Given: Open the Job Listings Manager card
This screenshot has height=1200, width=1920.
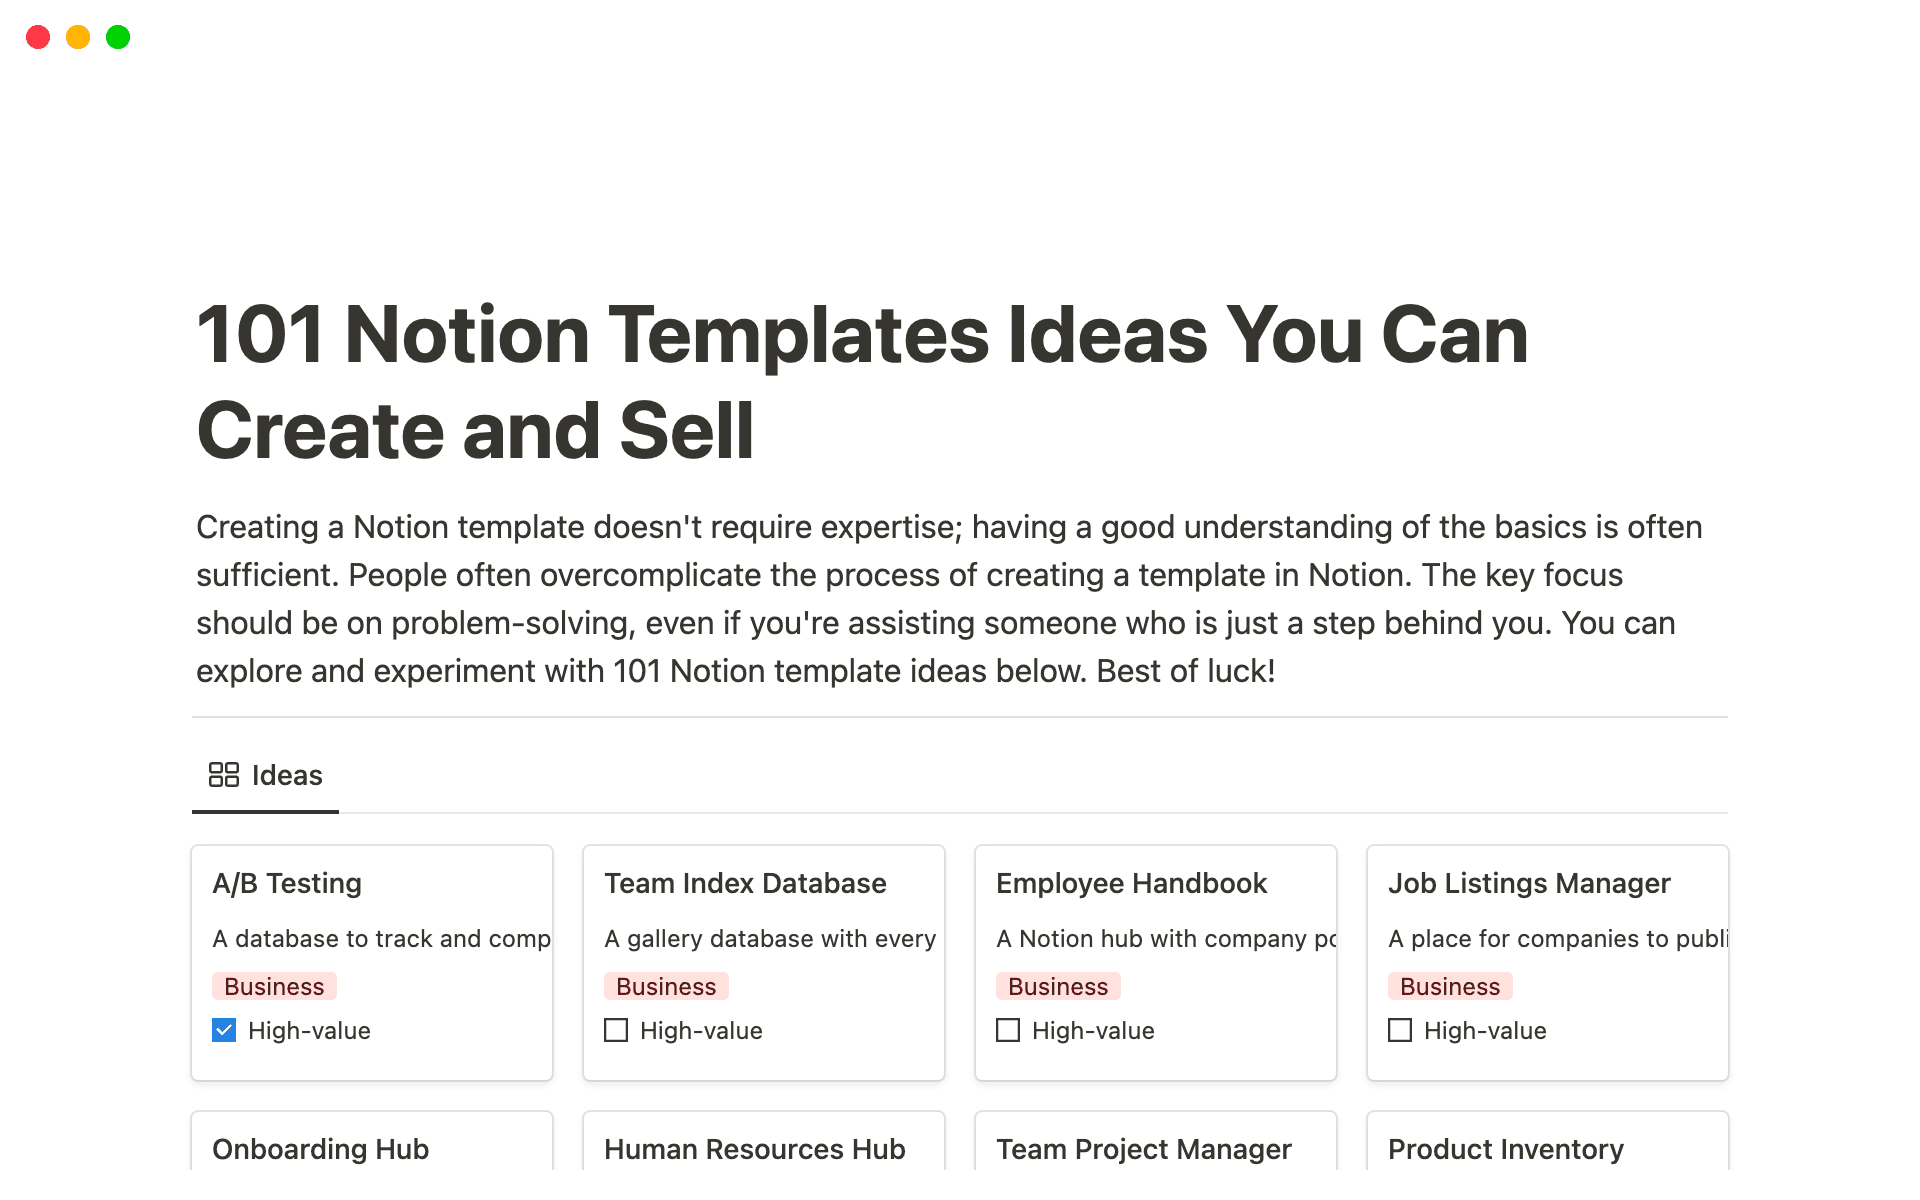Looking at the screenshot, I should [x=1530, y=883].
